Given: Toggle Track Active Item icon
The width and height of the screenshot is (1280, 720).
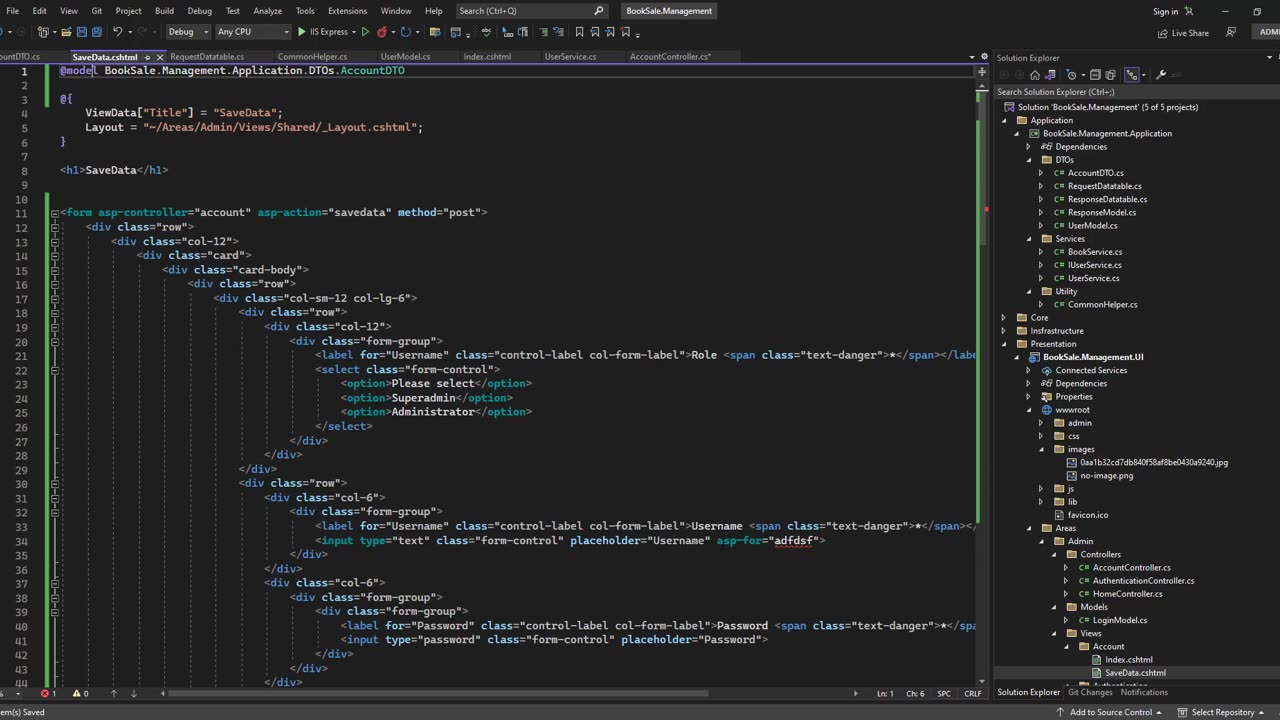Looking at the screenshot, I should point(1132,75).
